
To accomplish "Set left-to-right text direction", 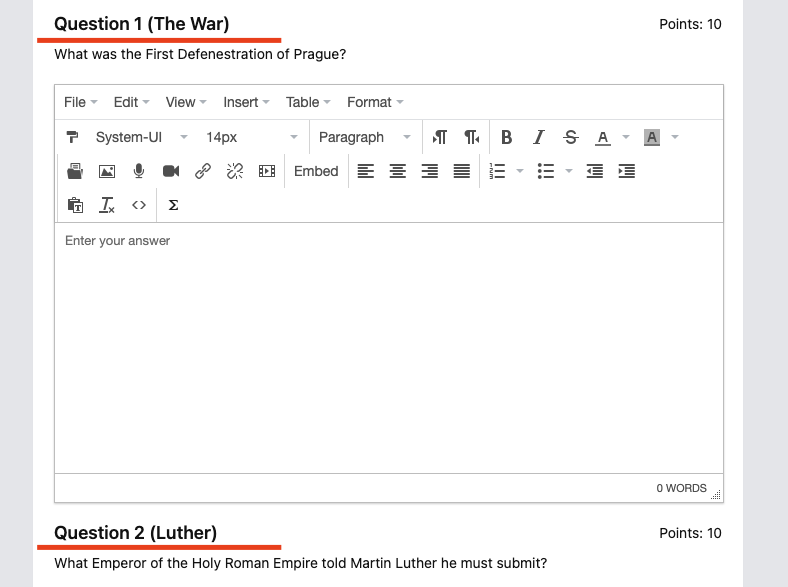I will pos(439,137).
